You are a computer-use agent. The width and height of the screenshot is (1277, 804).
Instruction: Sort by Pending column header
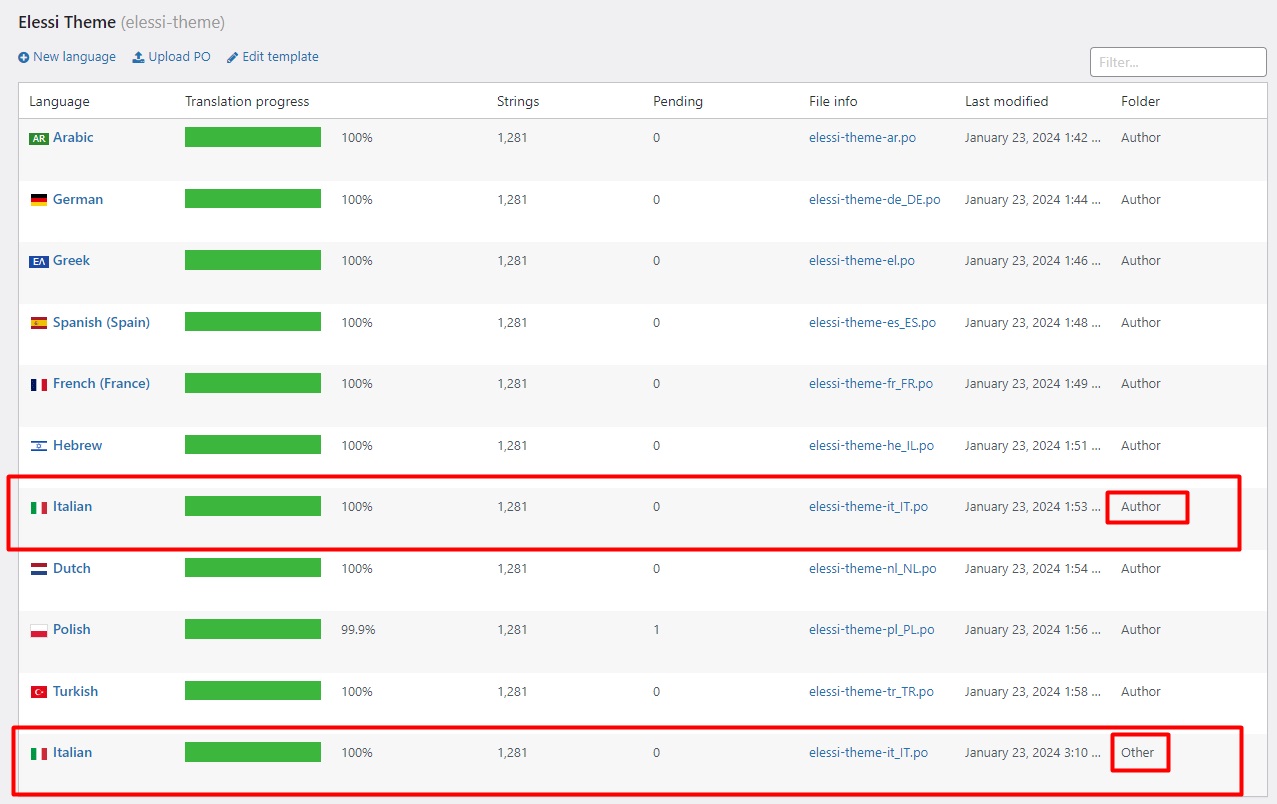(x=677, y=101)
